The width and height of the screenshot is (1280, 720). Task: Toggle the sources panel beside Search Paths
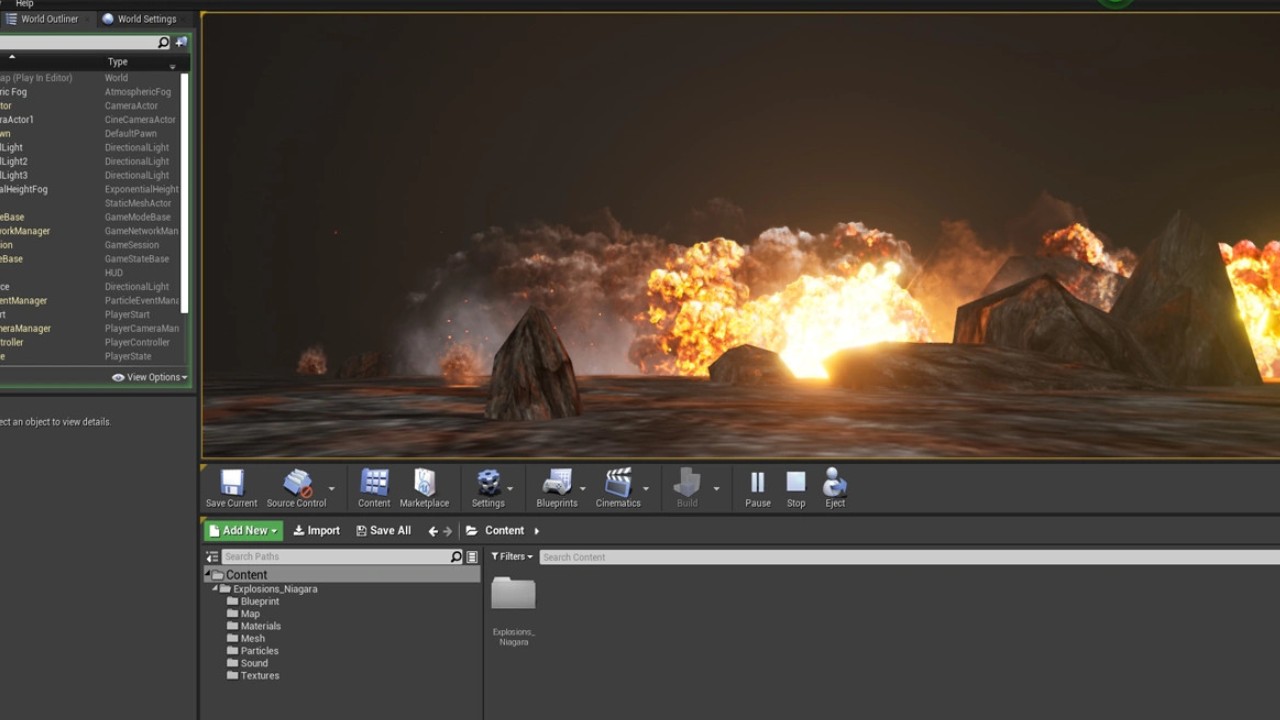point(212,557)
